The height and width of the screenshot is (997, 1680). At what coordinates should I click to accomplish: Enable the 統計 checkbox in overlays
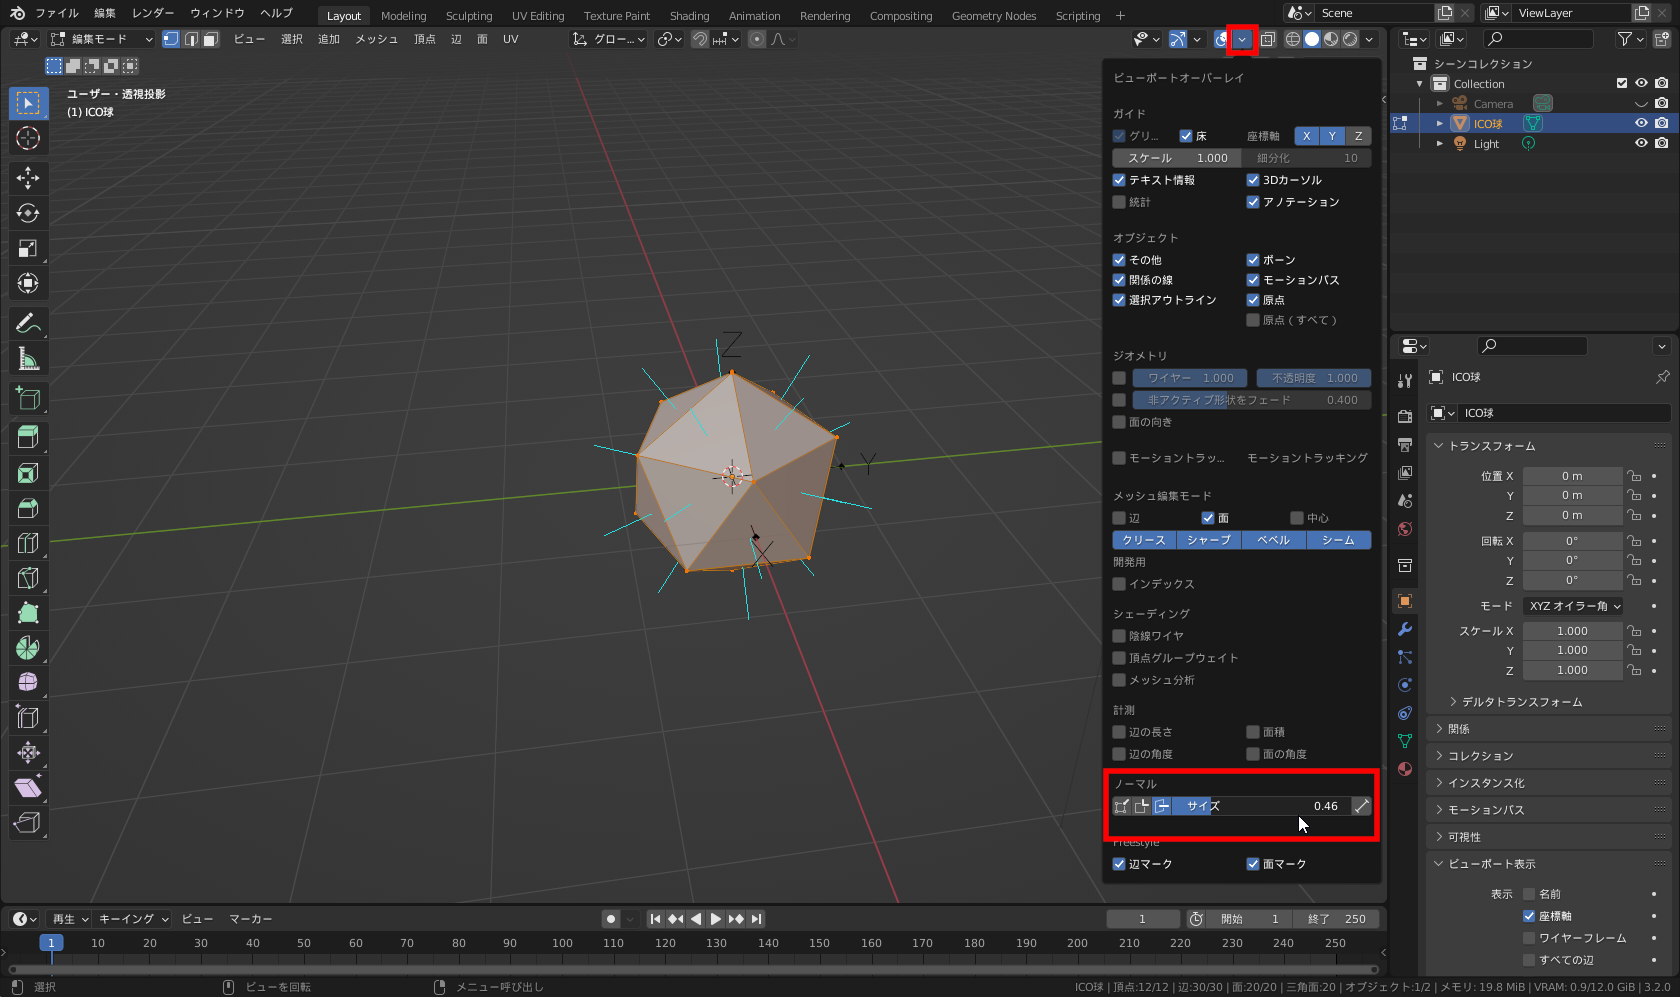coord(1119,201)
